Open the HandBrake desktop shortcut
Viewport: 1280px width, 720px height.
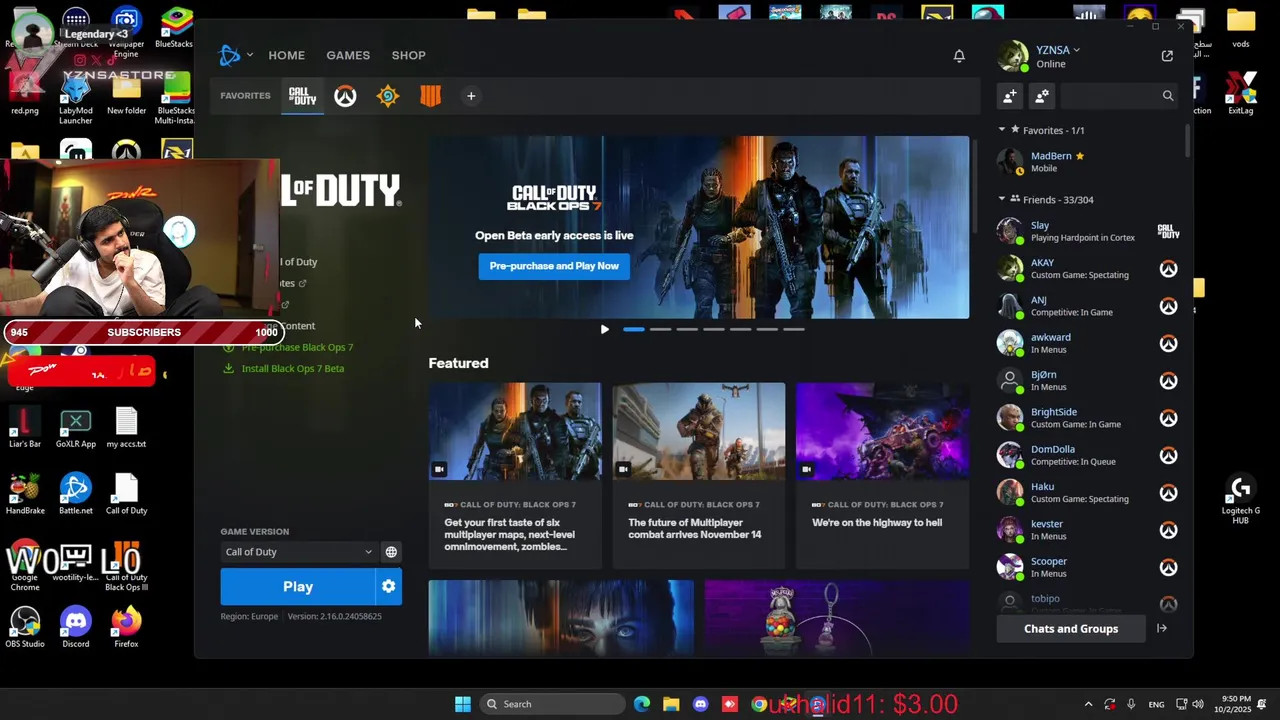coord(25,493)
